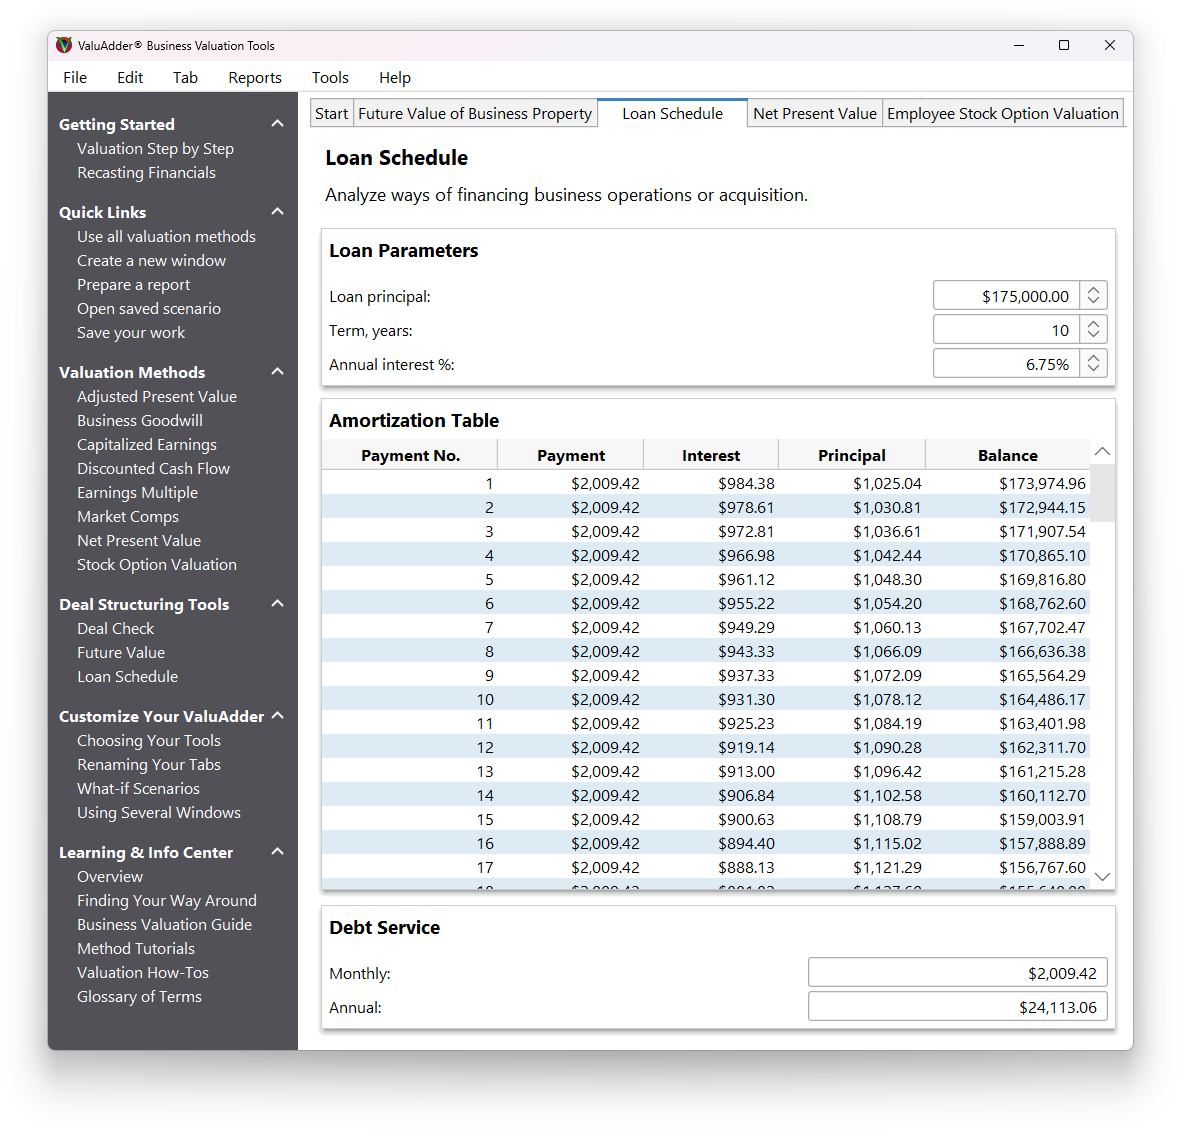Open Earnings Multiple method
The width and height of the screenshot is (1181, 1130).
(138, 493)
